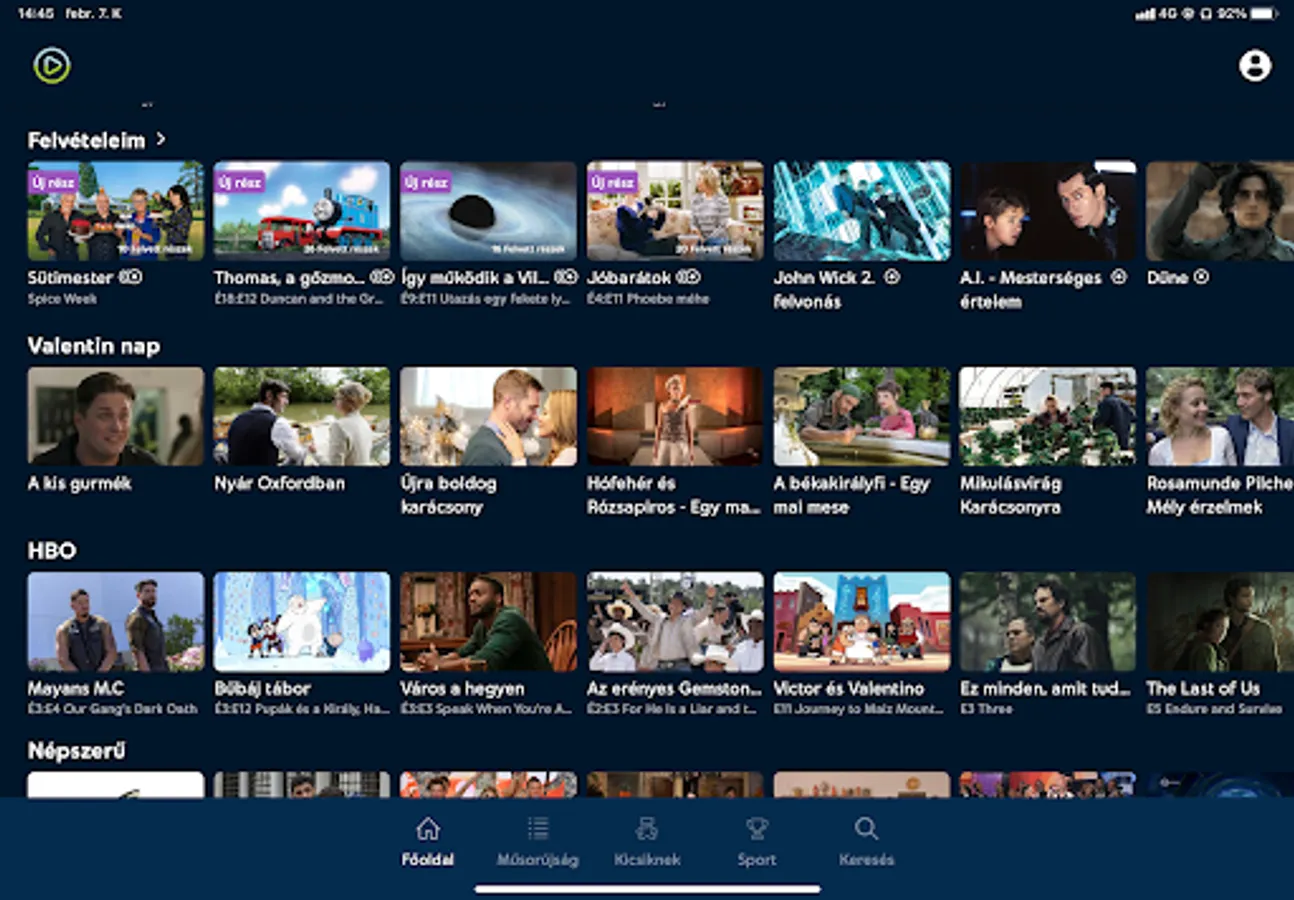Open Az erényes Gemston... thumbnail
The height and width of the screenshot is (900, 1294).
(x=675, y=621)
